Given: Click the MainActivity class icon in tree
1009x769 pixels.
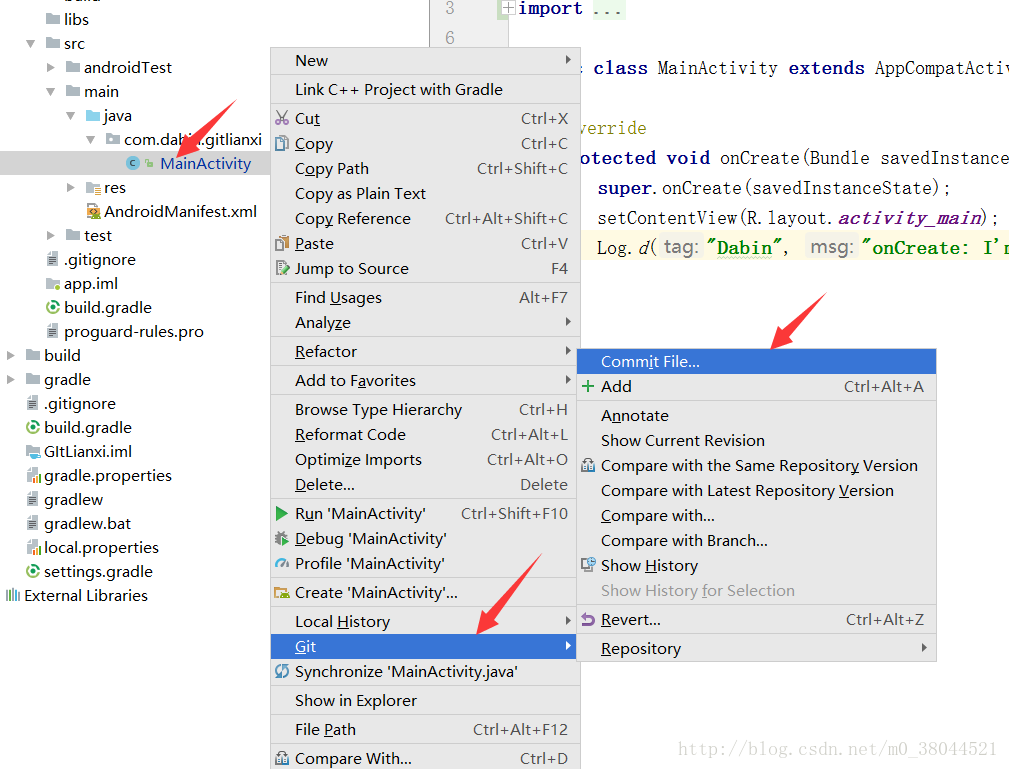Looking at the screenshot, I should [x=133, y=163].
